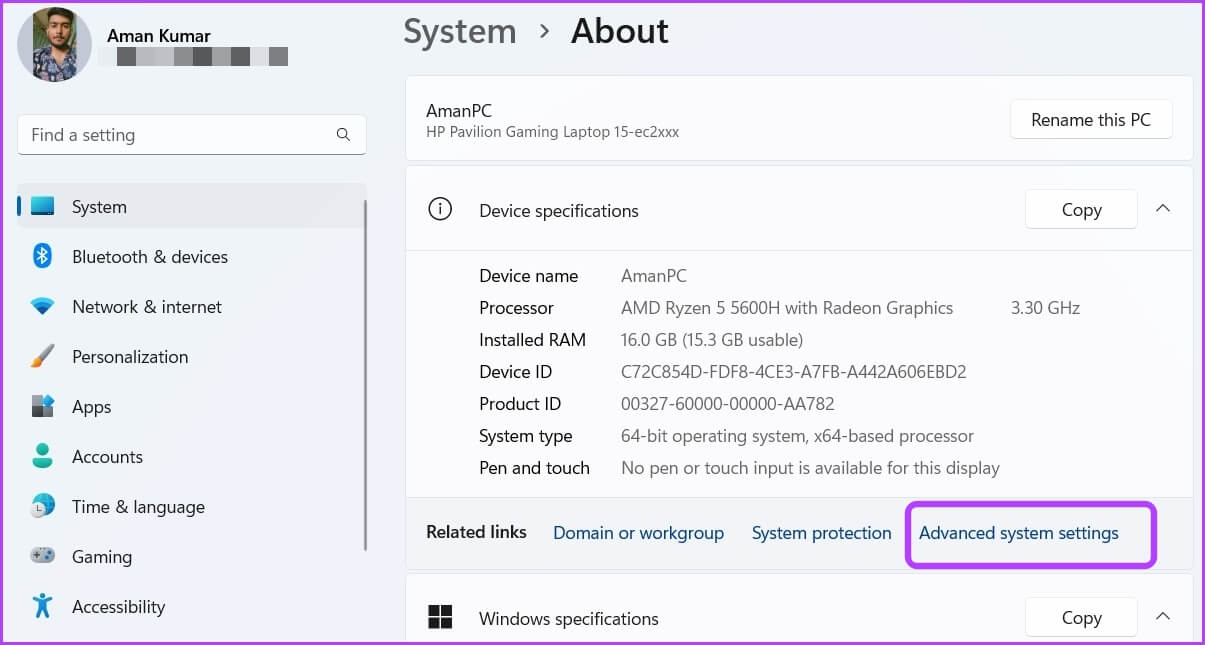Viewport: 1205px width, 645px height.
Task: Click the sidebar vertical scrollbar
Action: coord(365,375)
